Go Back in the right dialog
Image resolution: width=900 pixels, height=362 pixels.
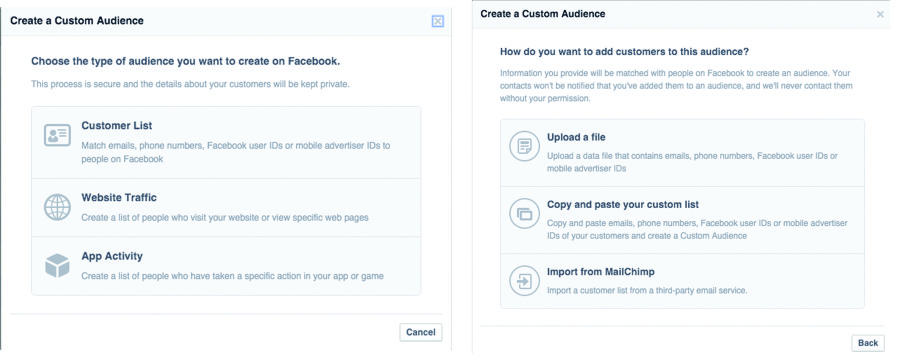[x=868, y=342]
